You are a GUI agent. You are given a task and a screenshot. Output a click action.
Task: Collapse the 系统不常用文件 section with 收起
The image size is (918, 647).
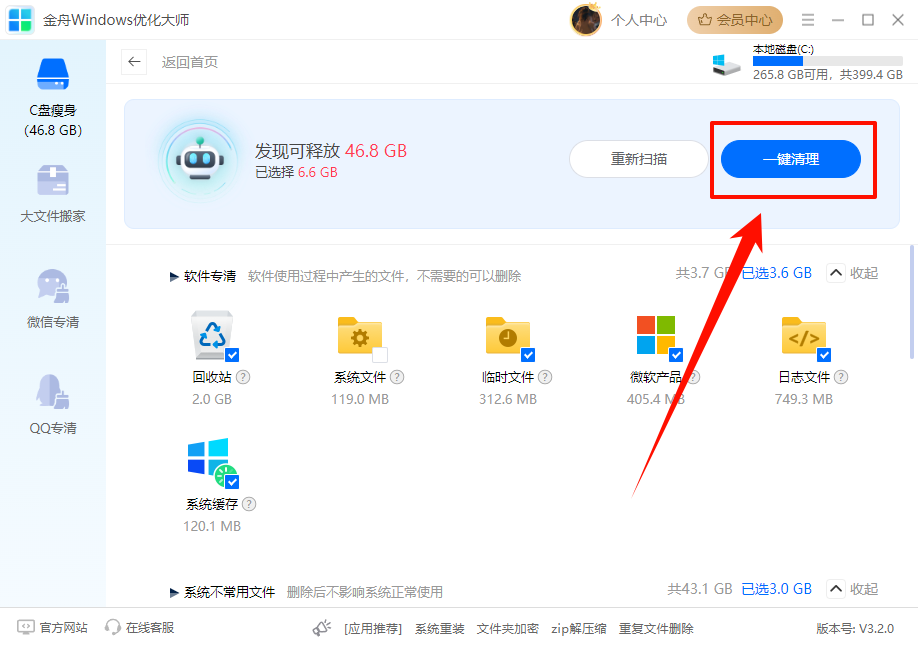click(x=852, y=588)
